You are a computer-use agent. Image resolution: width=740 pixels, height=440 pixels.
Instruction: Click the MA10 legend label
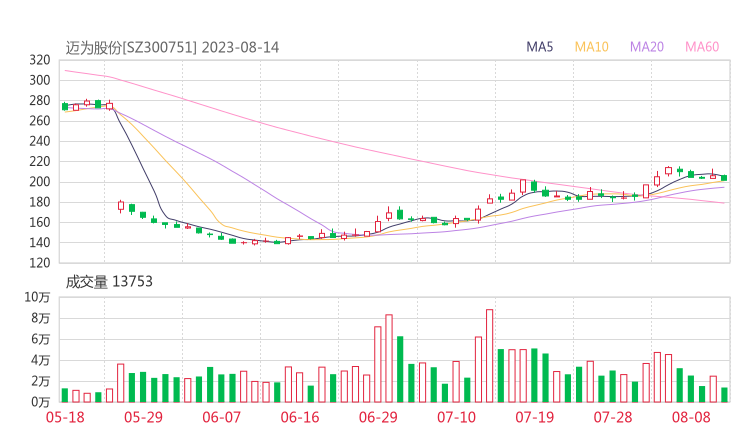(591, 47)
